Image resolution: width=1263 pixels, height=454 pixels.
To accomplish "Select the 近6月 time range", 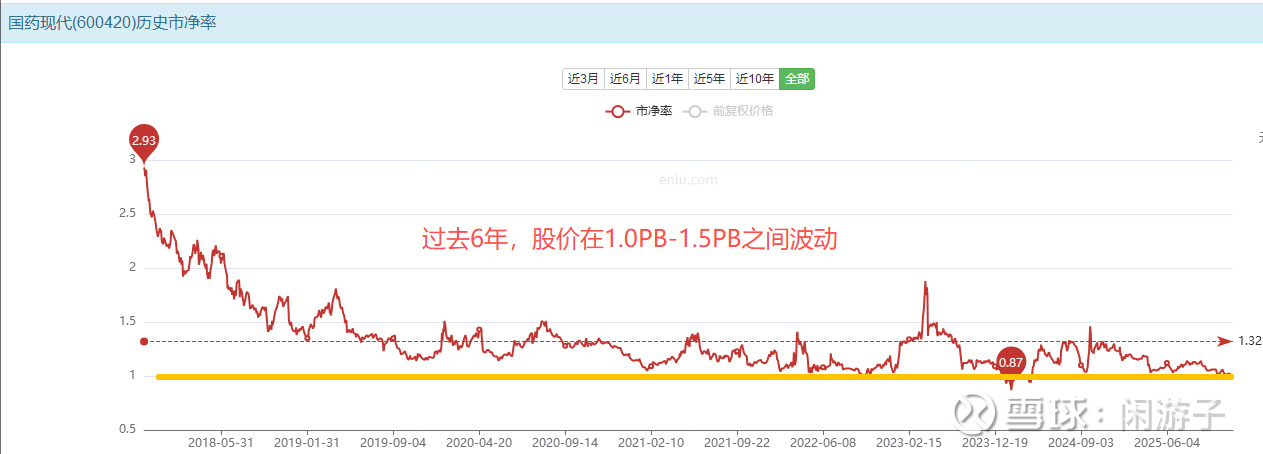I will pyautogui.click(x=625, y=79).
